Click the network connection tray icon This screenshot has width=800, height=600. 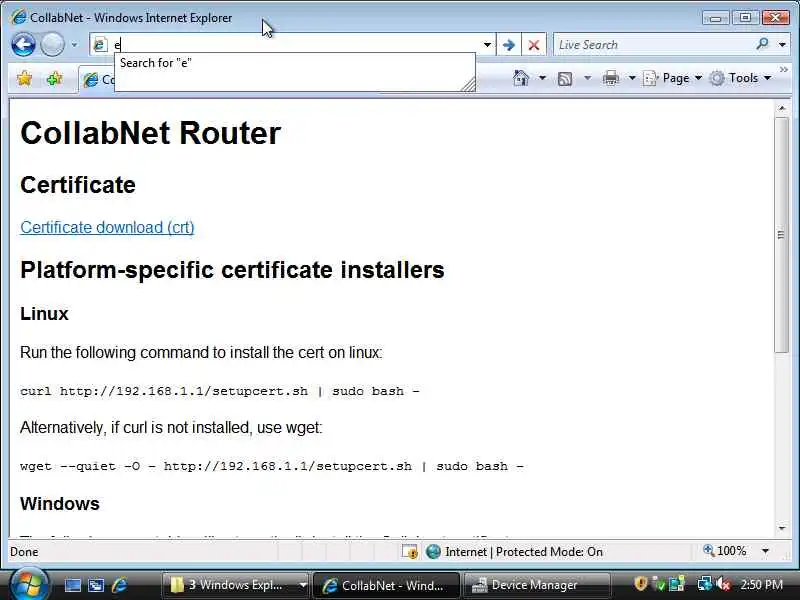pyautogui.click(x=705, y=584)
